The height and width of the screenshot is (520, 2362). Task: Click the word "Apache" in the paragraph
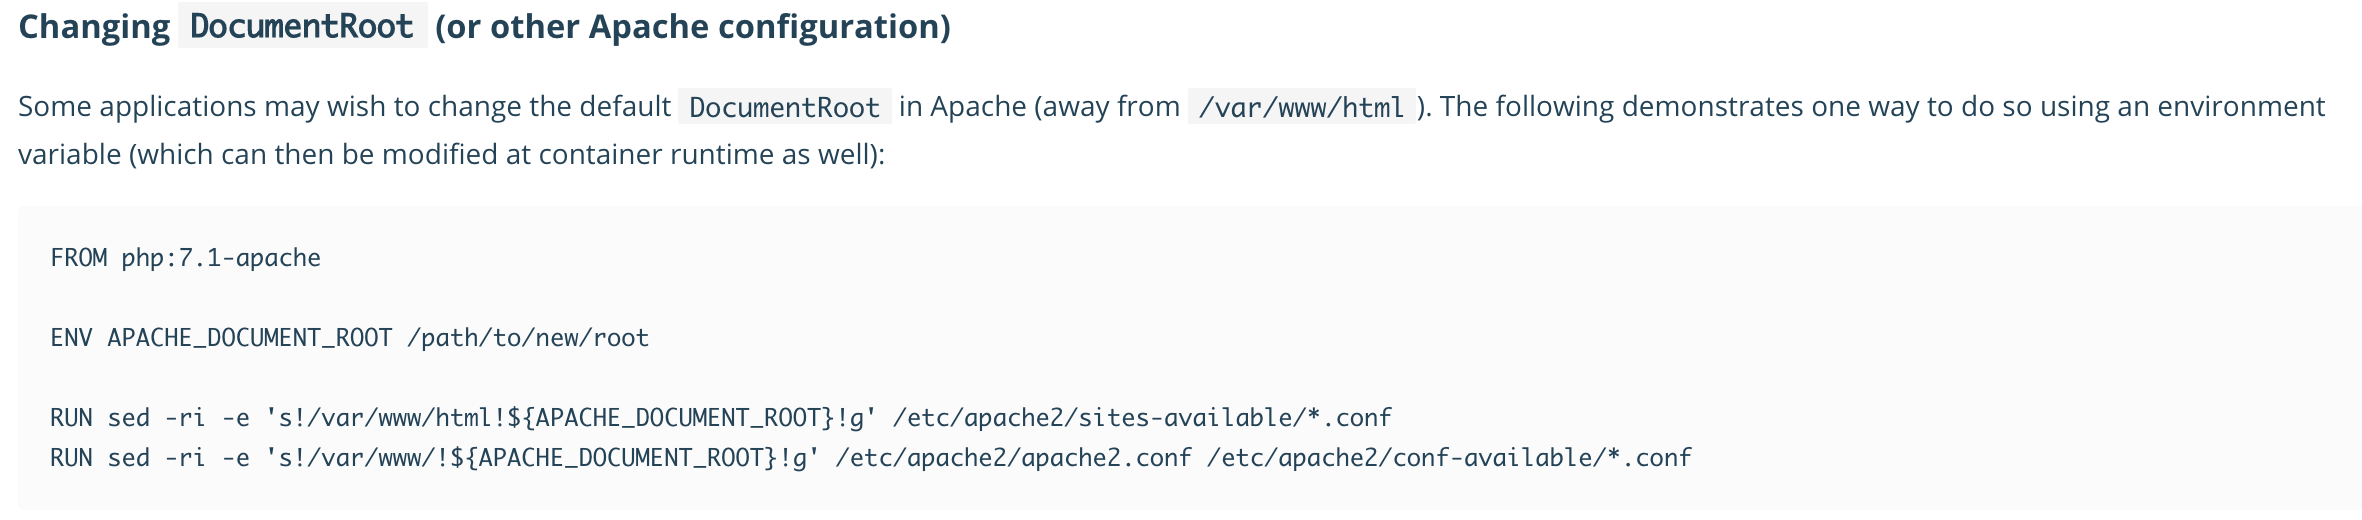(978, 106)
